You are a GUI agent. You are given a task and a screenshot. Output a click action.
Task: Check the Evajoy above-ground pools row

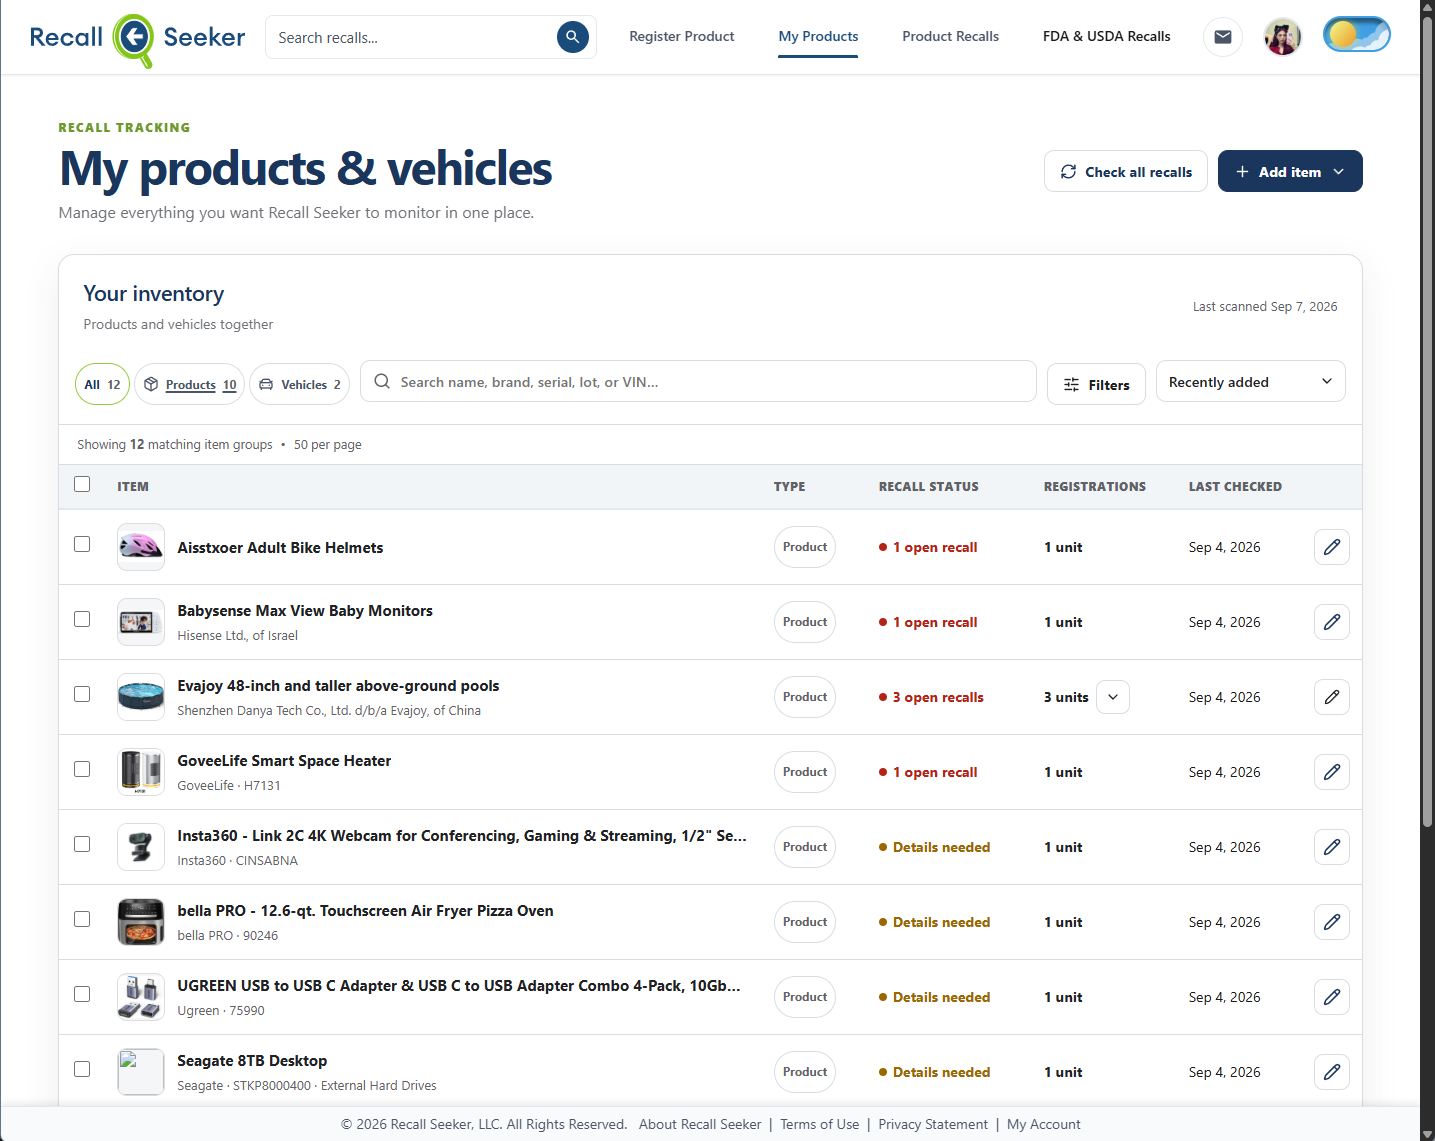pyautogui.click(x=82, y=694)
